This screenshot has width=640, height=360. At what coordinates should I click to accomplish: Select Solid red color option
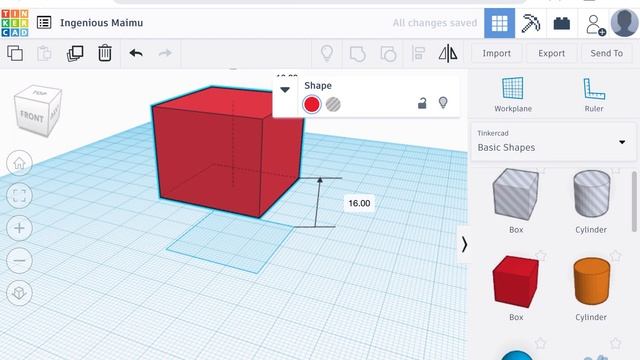click(312, 104)
